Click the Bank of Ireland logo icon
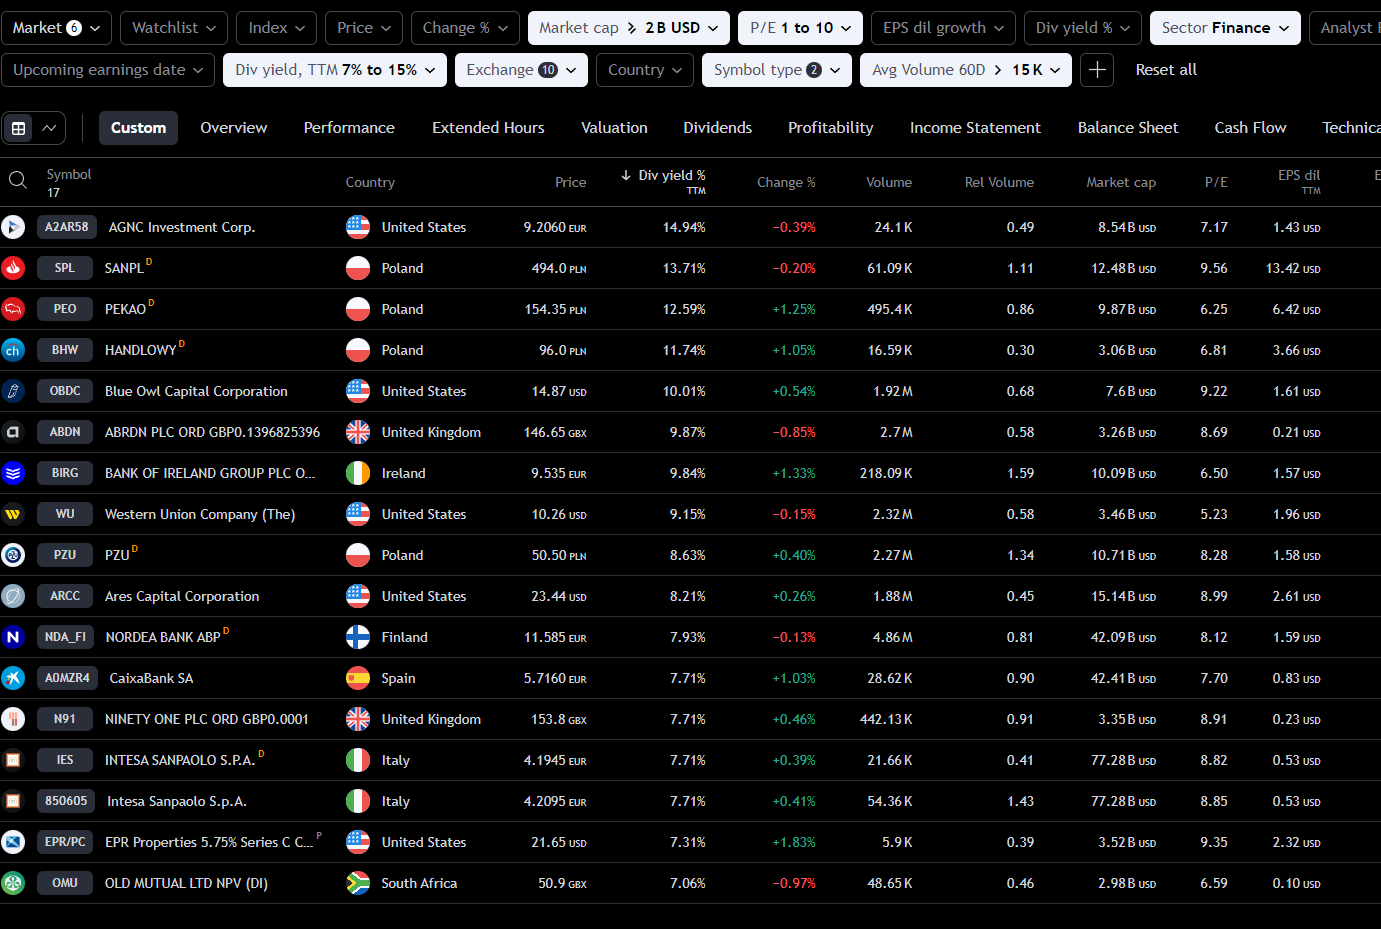1381x929 pixels. (13, 473)
